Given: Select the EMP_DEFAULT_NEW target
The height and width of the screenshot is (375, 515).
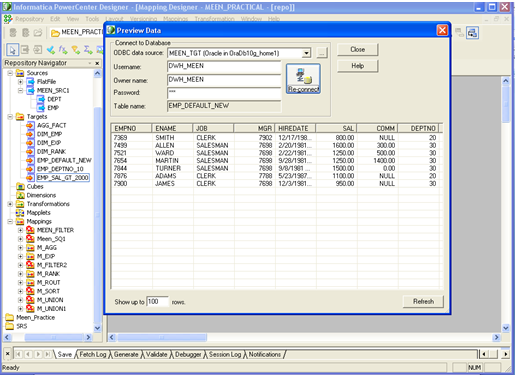Looking at the screenshot, I should coord(64,160).
